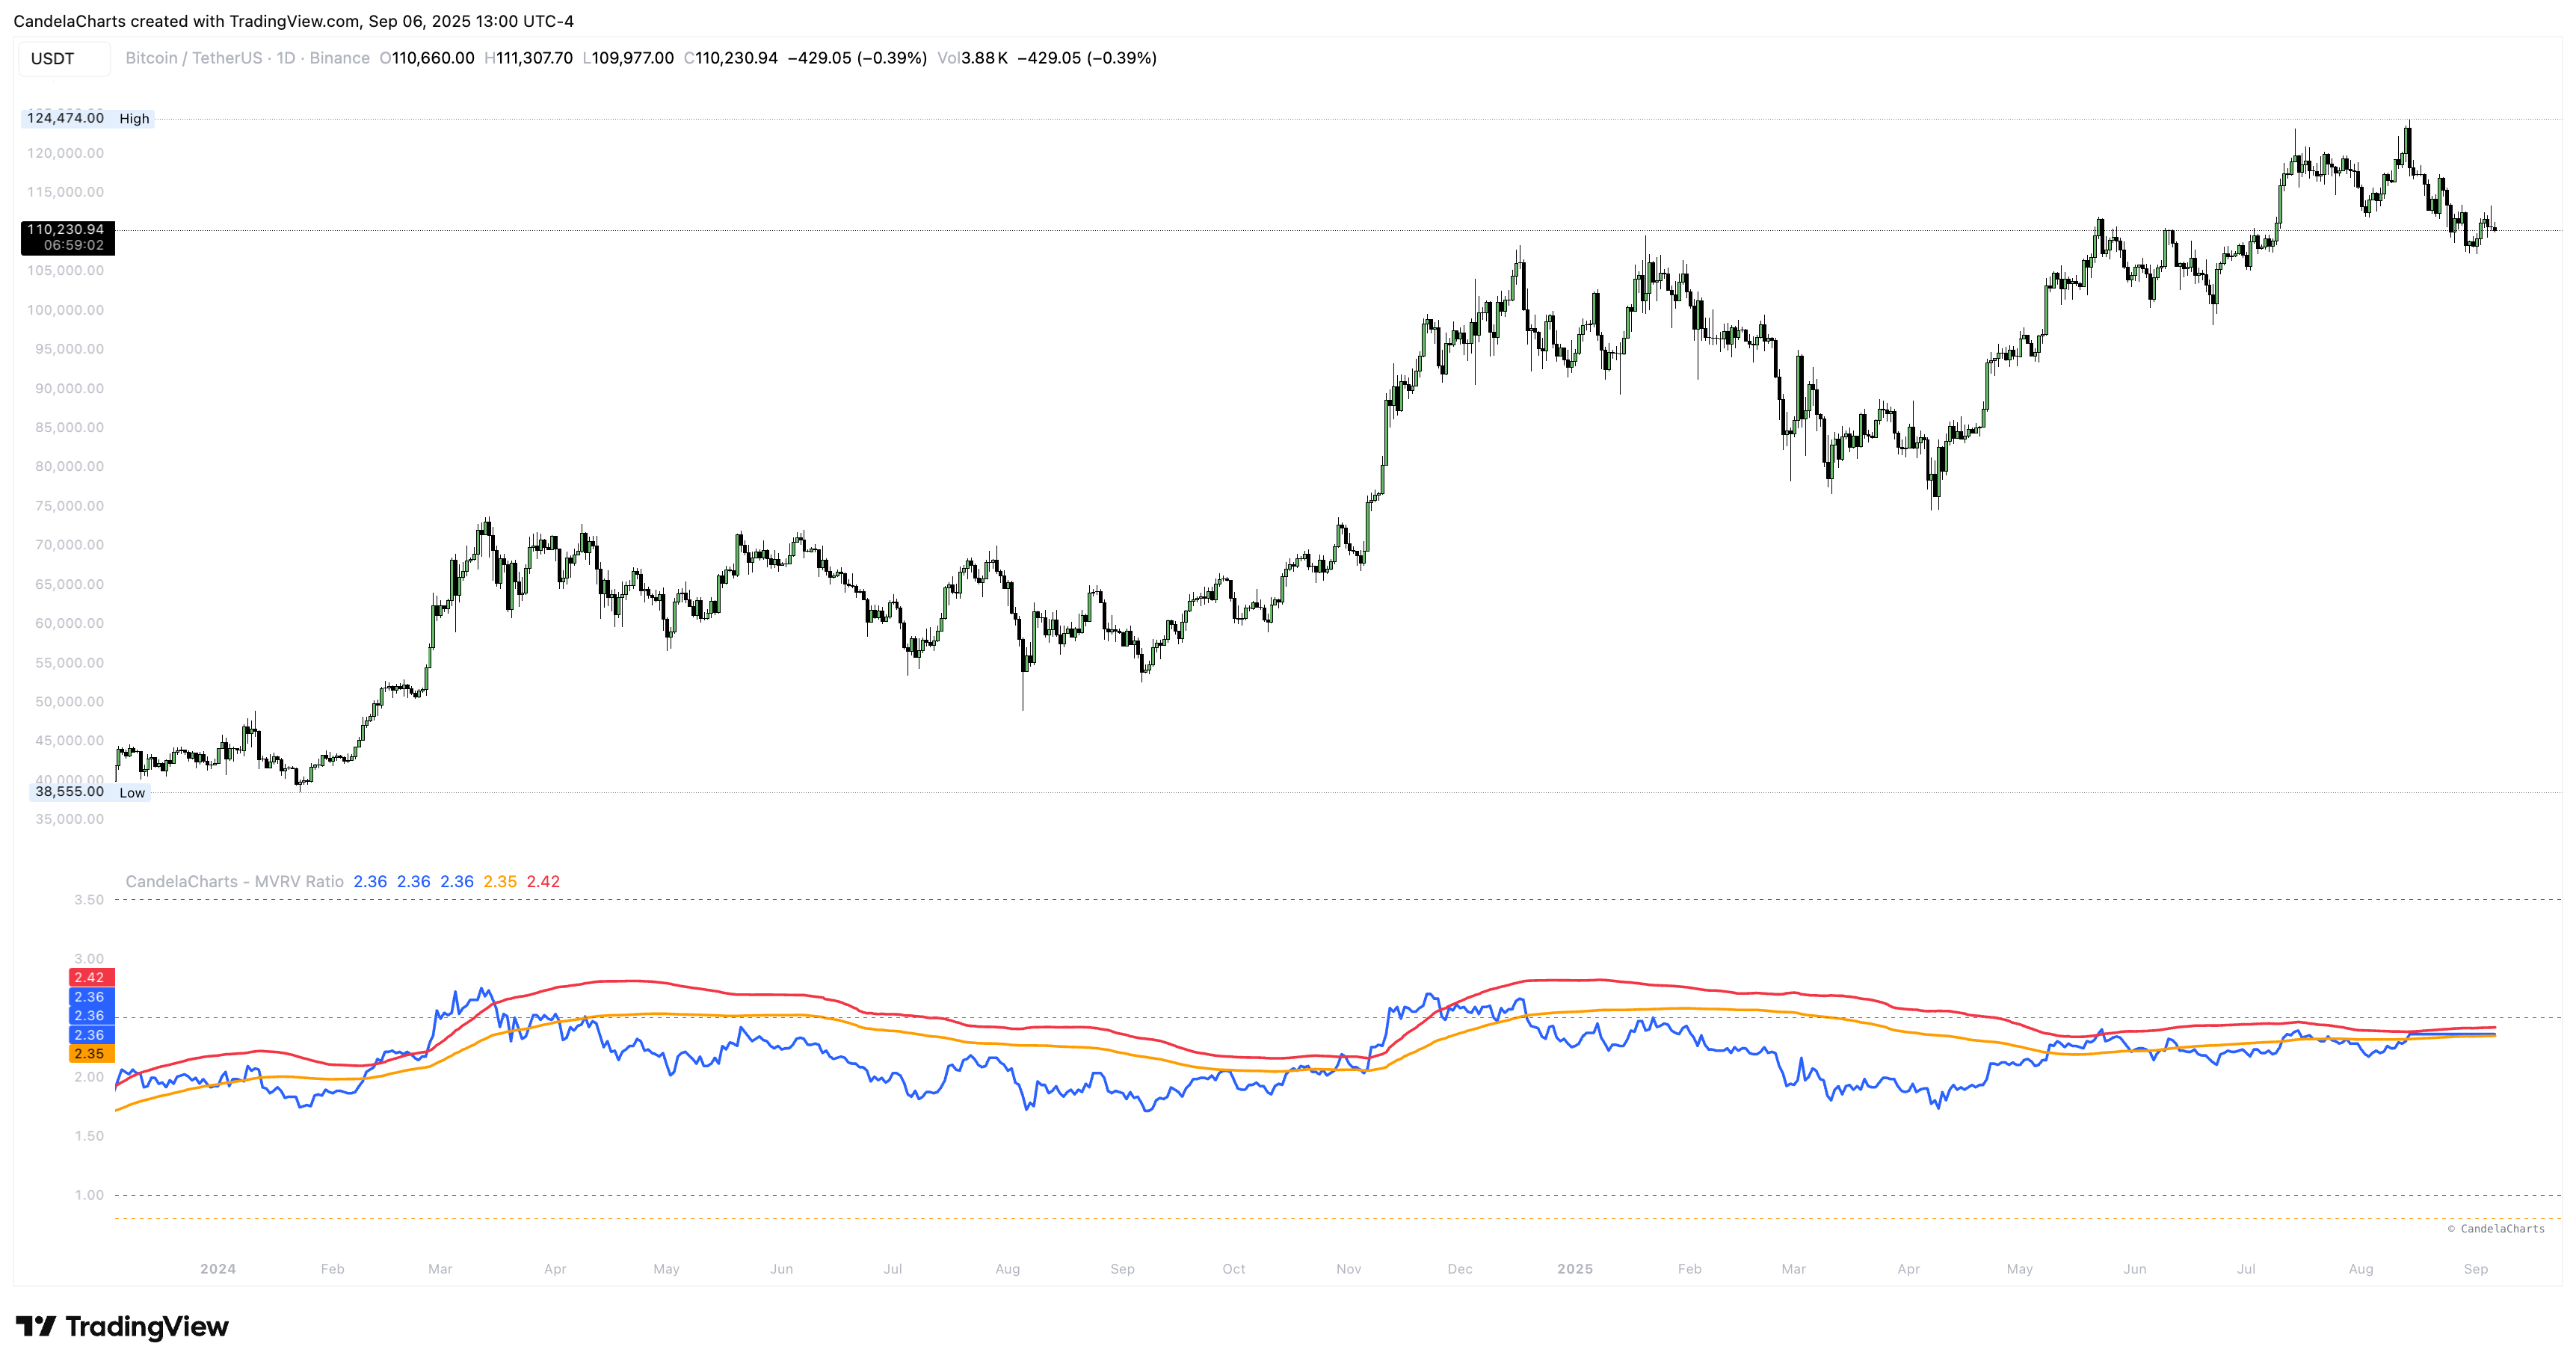Click the rightmost Sep label on time axis
The image size is (2576, 1367).
2475,1268
